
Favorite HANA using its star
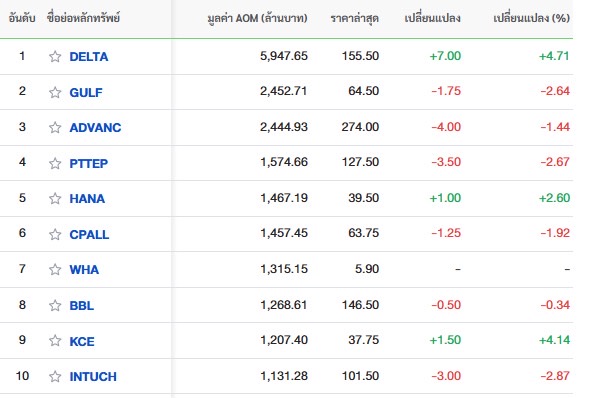point(55,198)
